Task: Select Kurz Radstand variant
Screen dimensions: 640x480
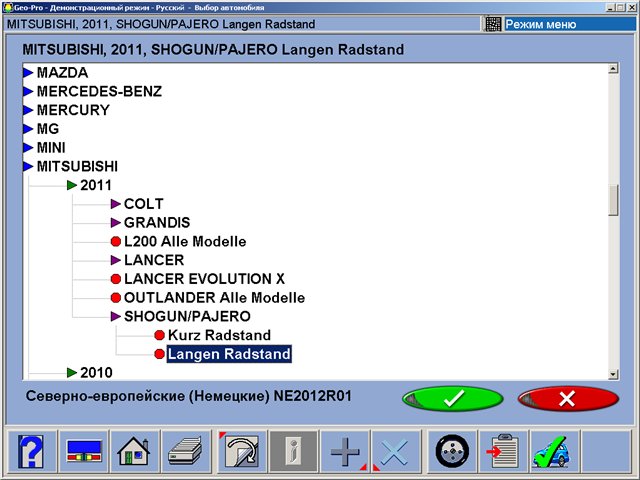Action: click(219, 336)
